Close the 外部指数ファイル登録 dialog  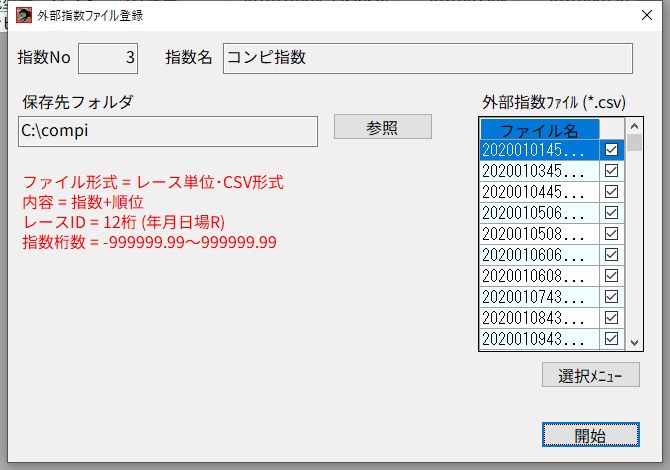(646, 15)
